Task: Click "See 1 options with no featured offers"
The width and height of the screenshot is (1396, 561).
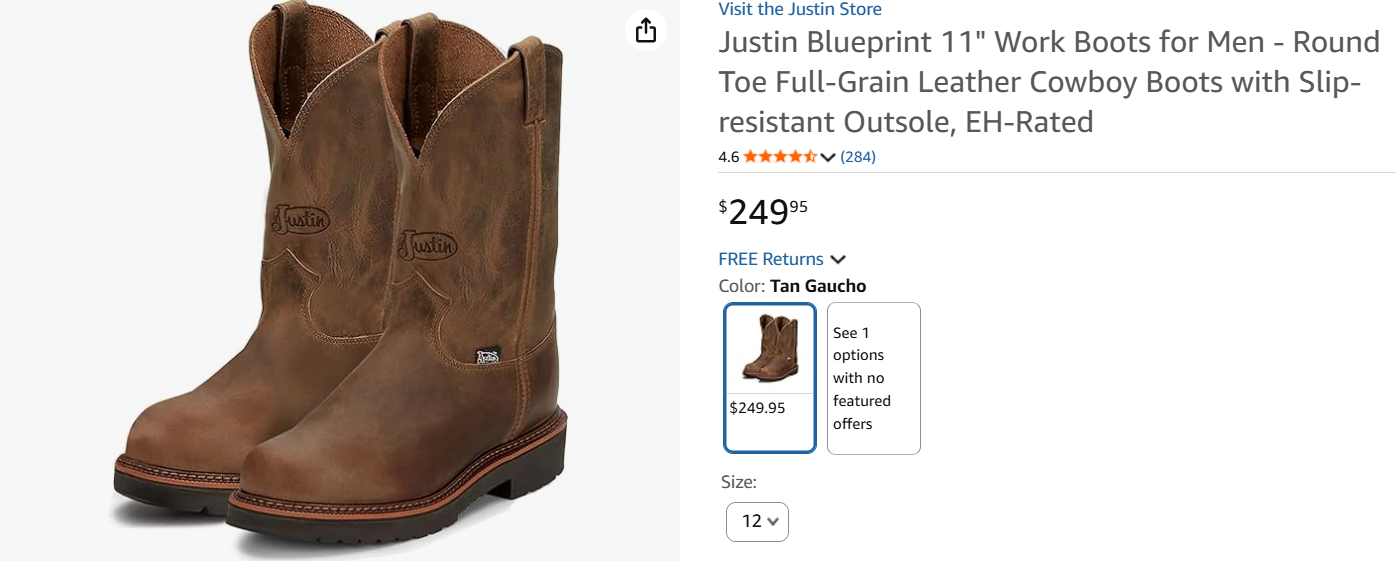Action: coord(873,378)
